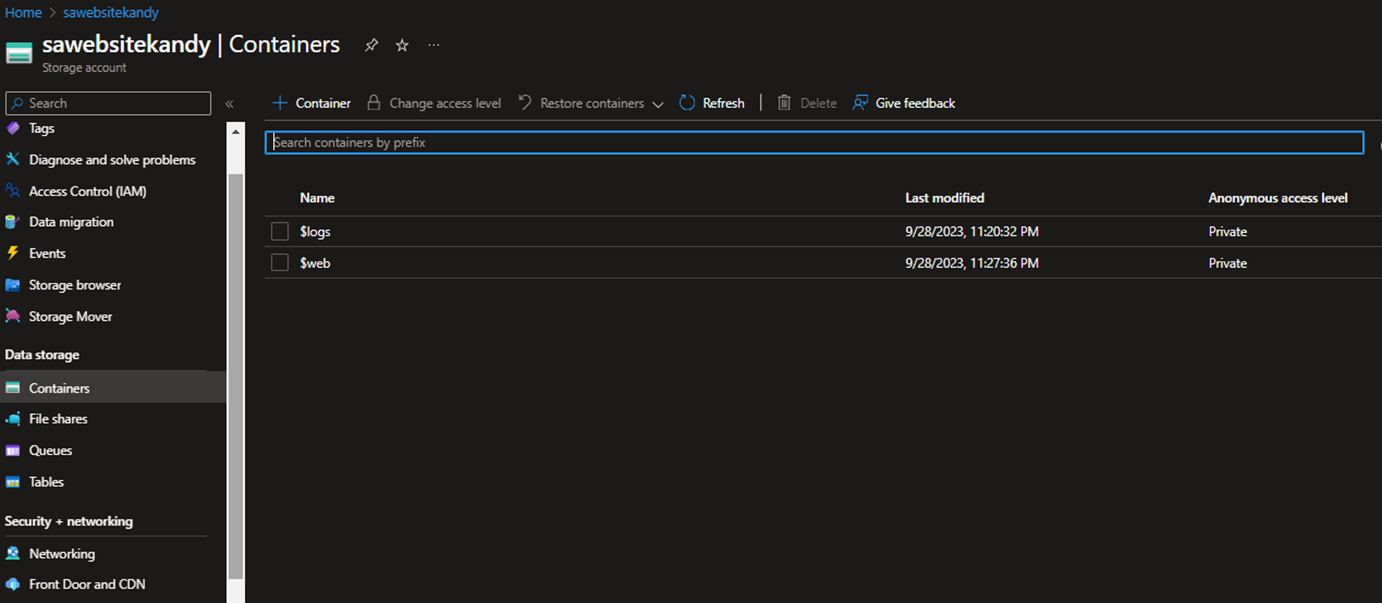The image size is (1382, 603).
Task: Click the Data migration icon
Action: [x=13, y=222]
